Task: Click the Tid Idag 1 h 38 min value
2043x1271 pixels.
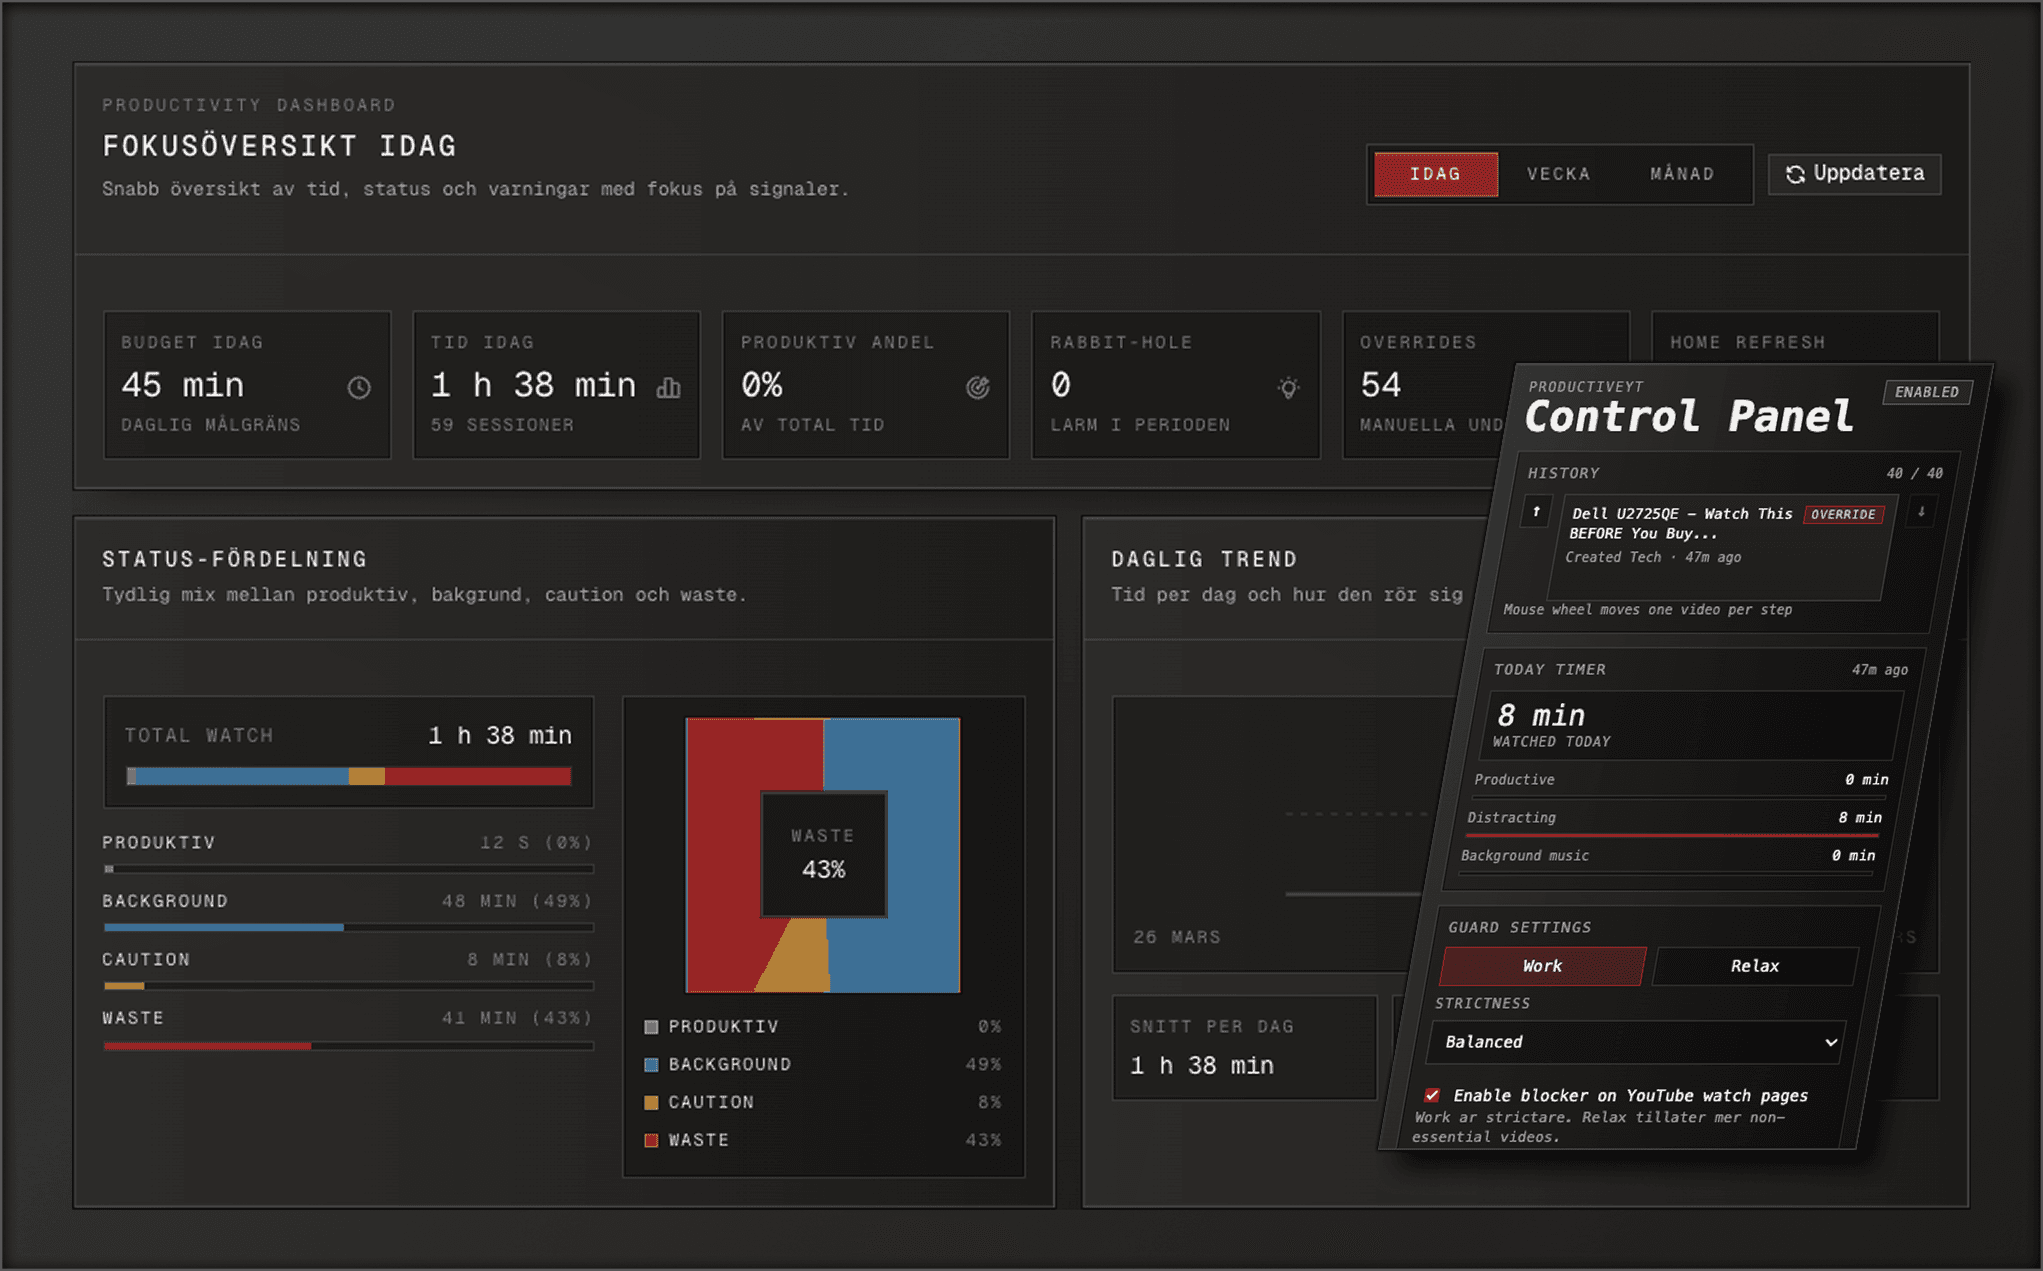Action: tap(533, 385)
